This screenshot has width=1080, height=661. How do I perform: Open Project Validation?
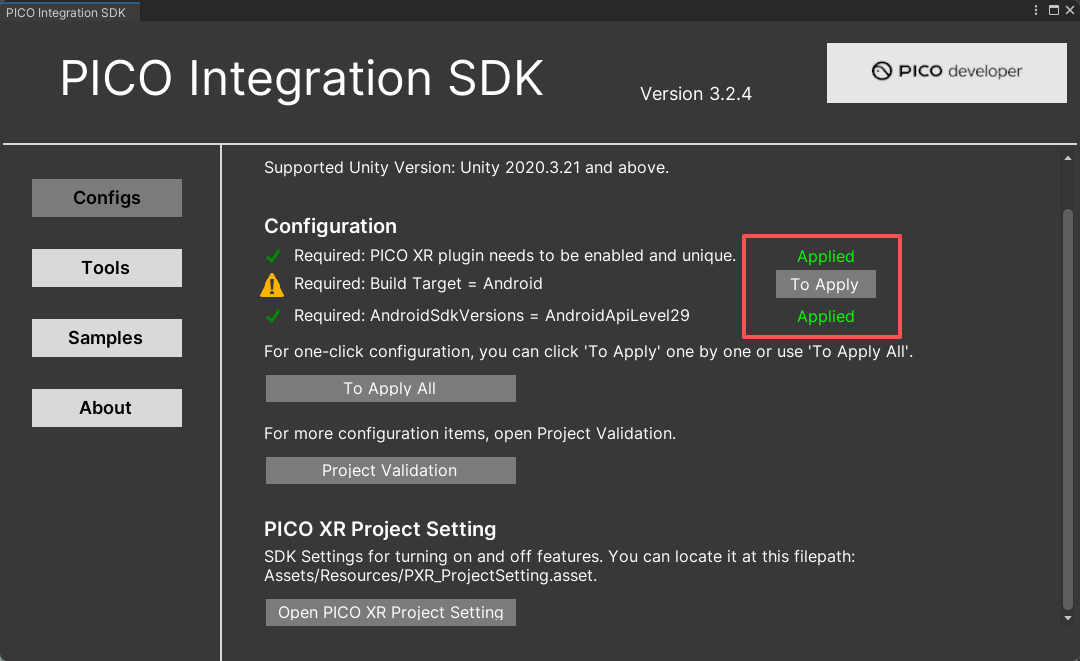[390, 470]
